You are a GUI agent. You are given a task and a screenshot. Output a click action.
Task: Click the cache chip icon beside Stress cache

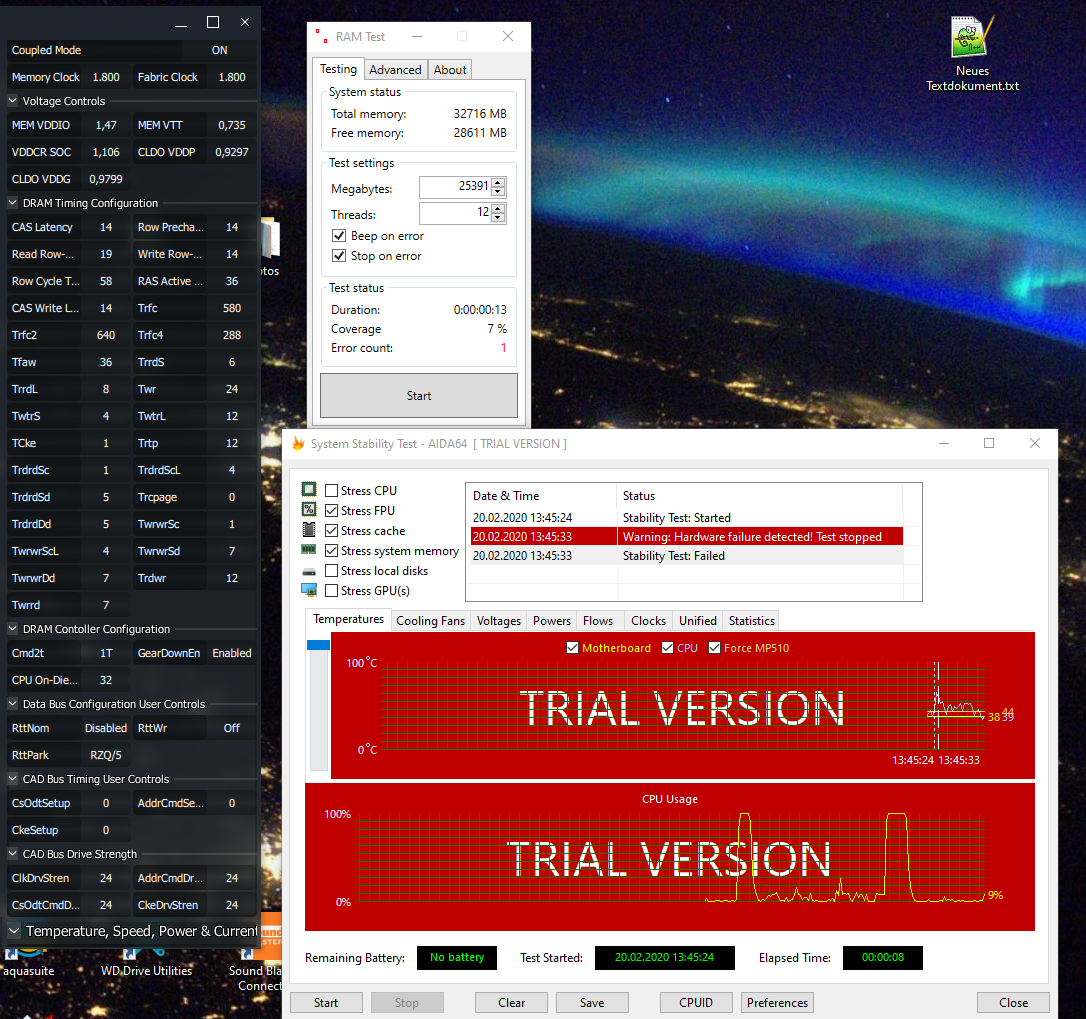click(x=309, y=530)
